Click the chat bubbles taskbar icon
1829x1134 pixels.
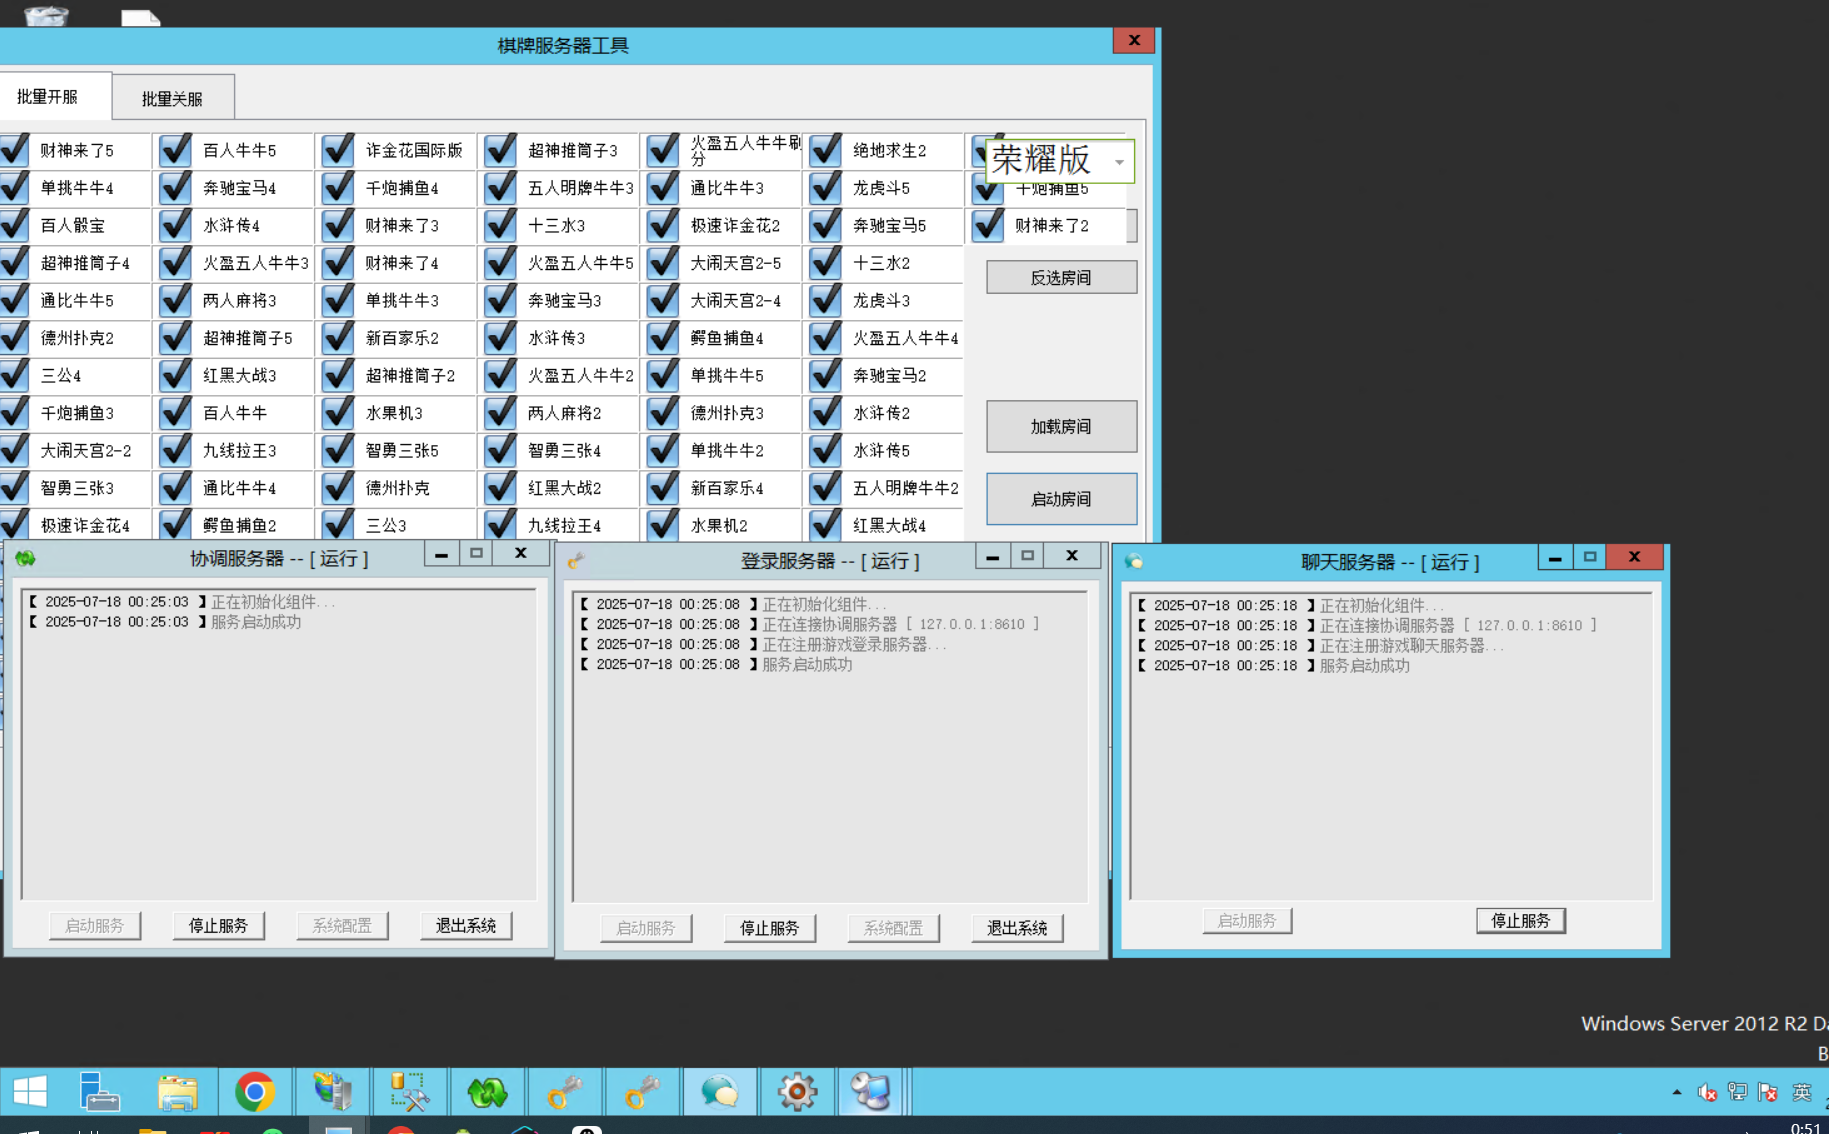point(719,1092)
